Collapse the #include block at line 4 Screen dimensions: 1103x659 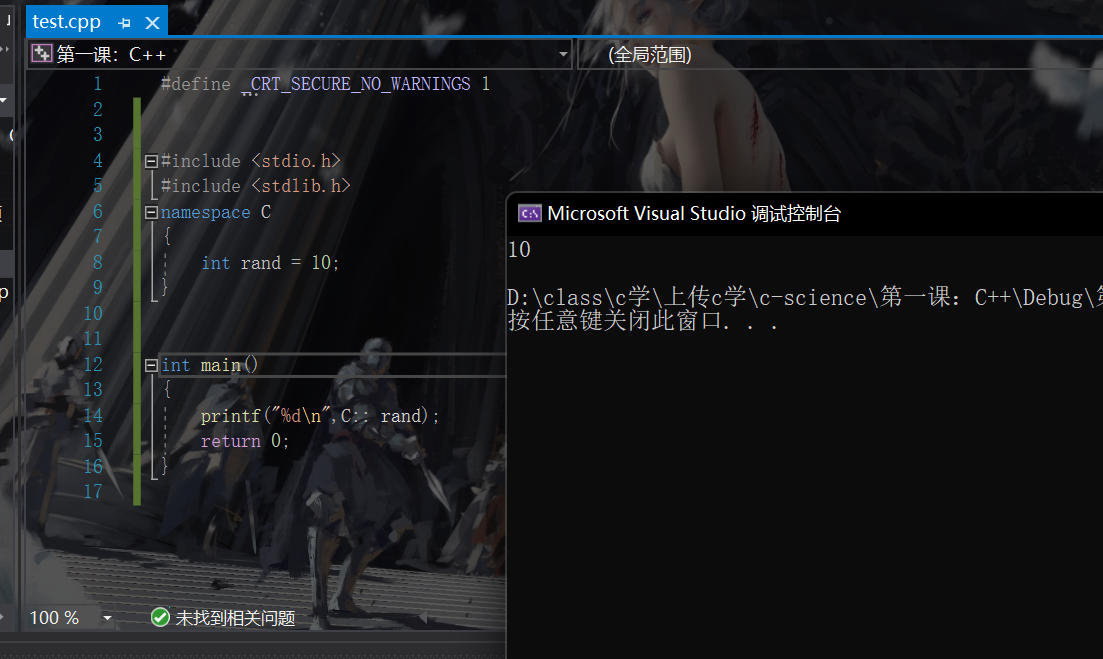(151, 162)
